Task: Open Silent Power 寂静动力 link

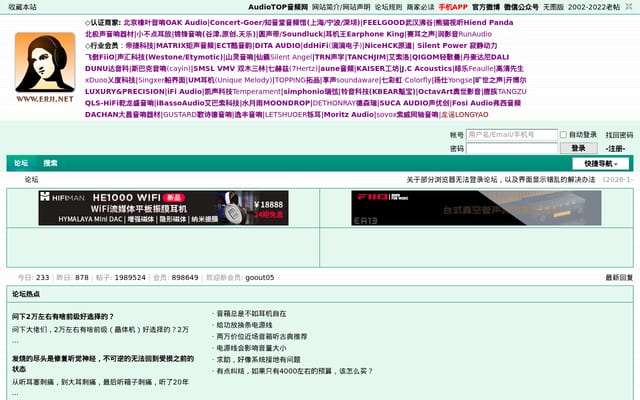Action: [x=457, y=45]
